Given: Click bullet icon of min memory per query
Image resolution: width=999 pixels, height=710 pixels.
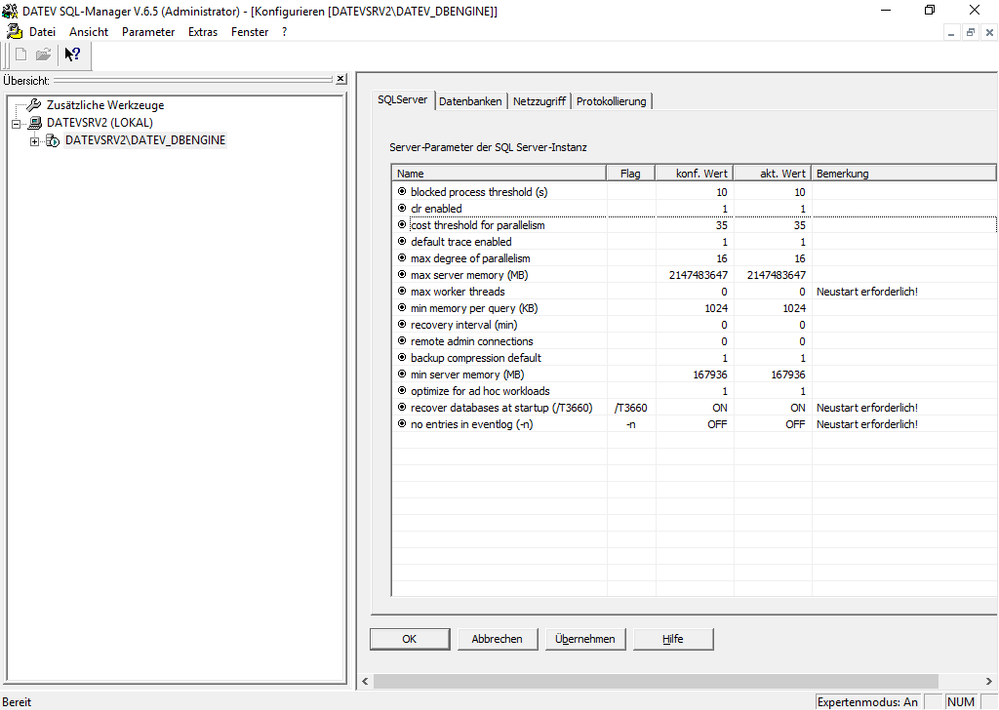Looking at the screenshot, I should click(402, 307).
